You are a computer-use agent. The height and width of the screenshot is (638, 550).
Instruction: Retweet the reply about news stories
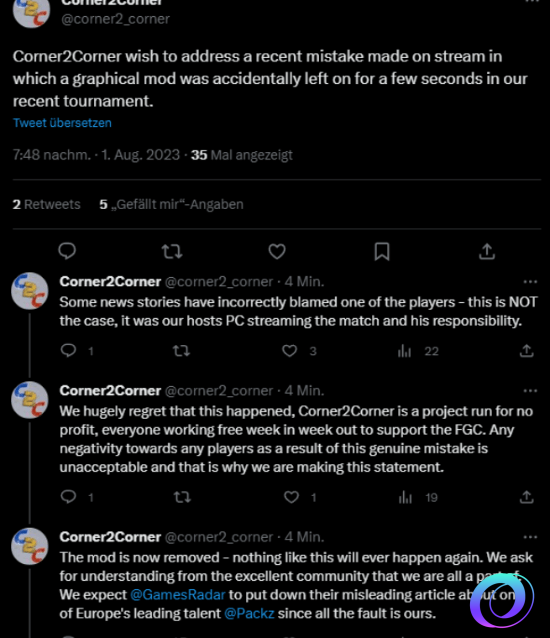point(181,351)
